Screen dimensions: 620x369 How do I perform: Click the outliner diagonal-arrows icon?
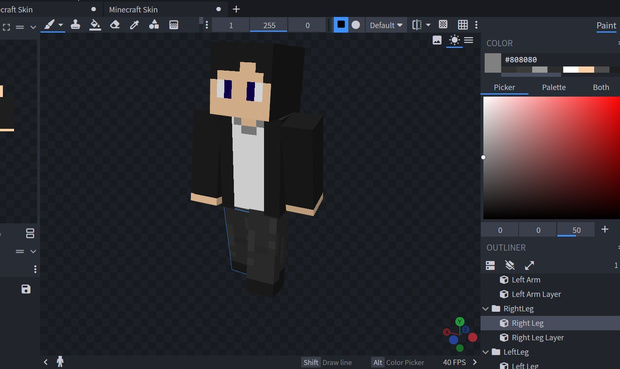[x=529, y=265]
